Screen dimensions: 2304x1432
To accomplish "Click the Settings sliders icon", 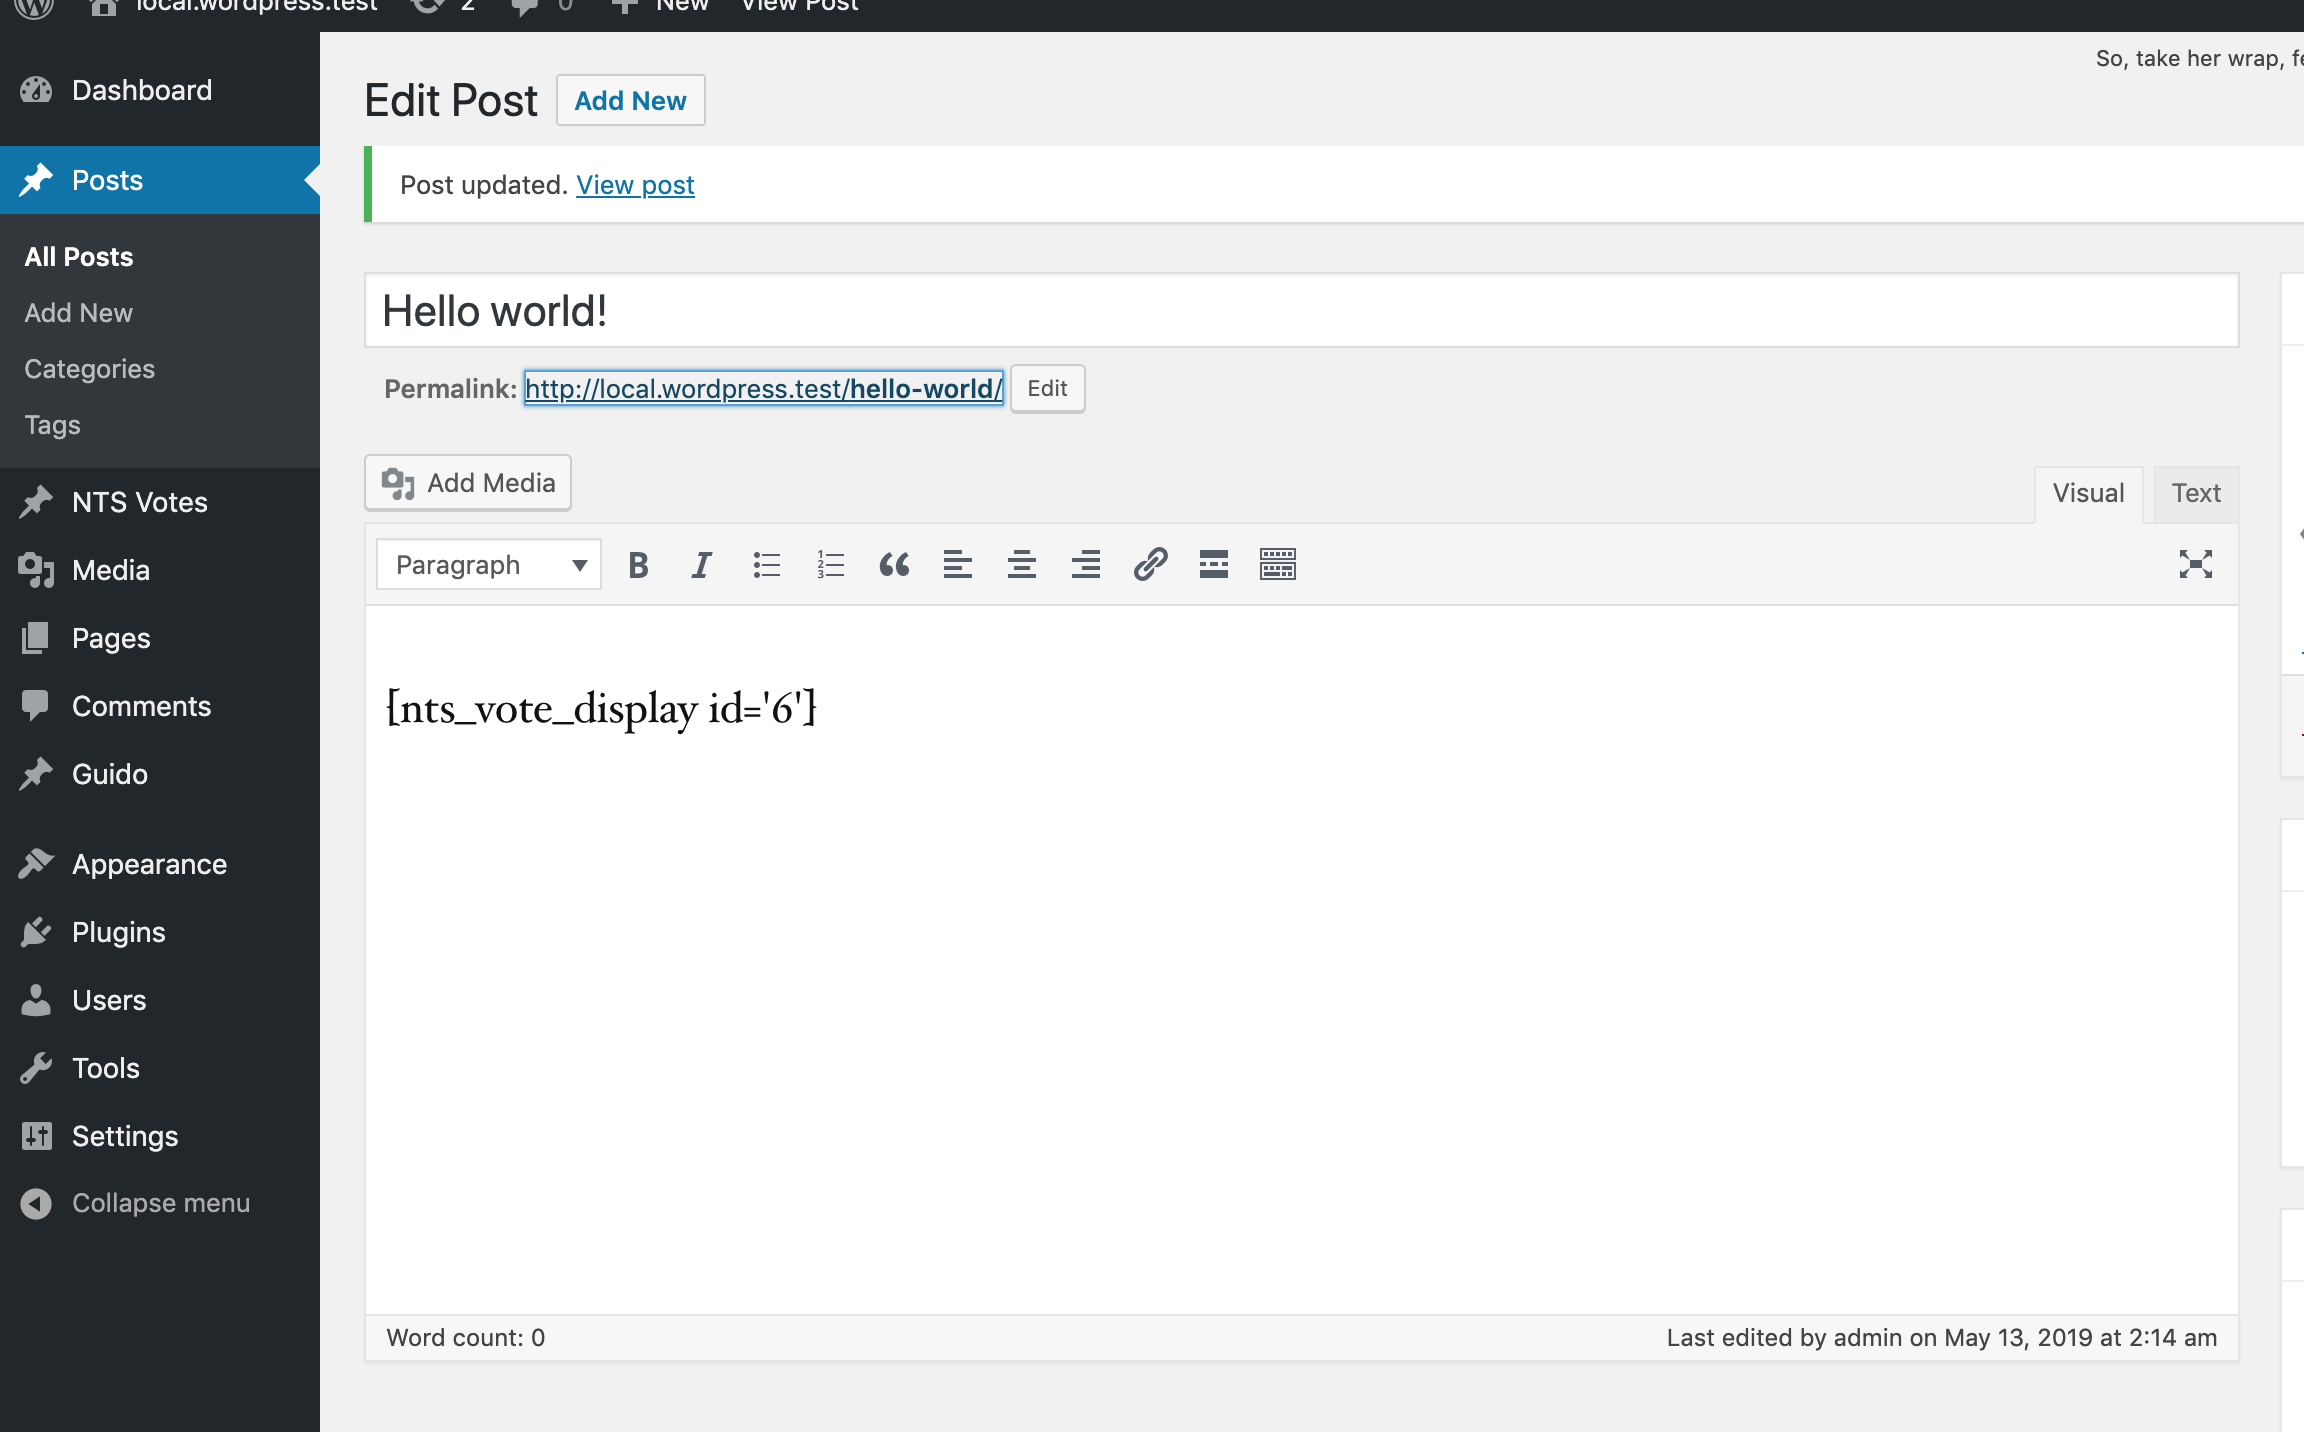I will coord(36,1136).
